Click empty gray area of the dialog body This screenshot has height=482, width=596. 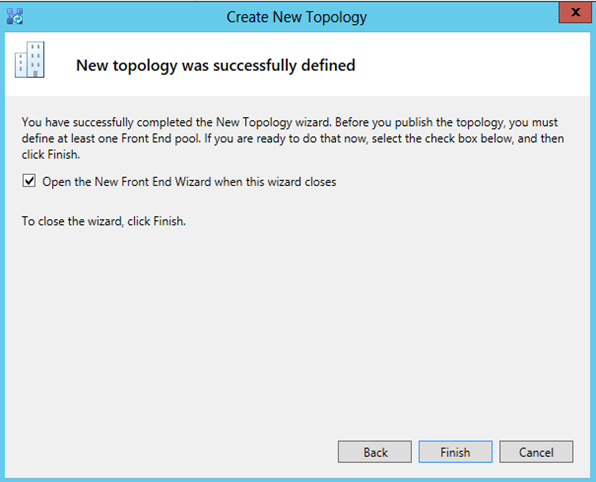(296, 323)
